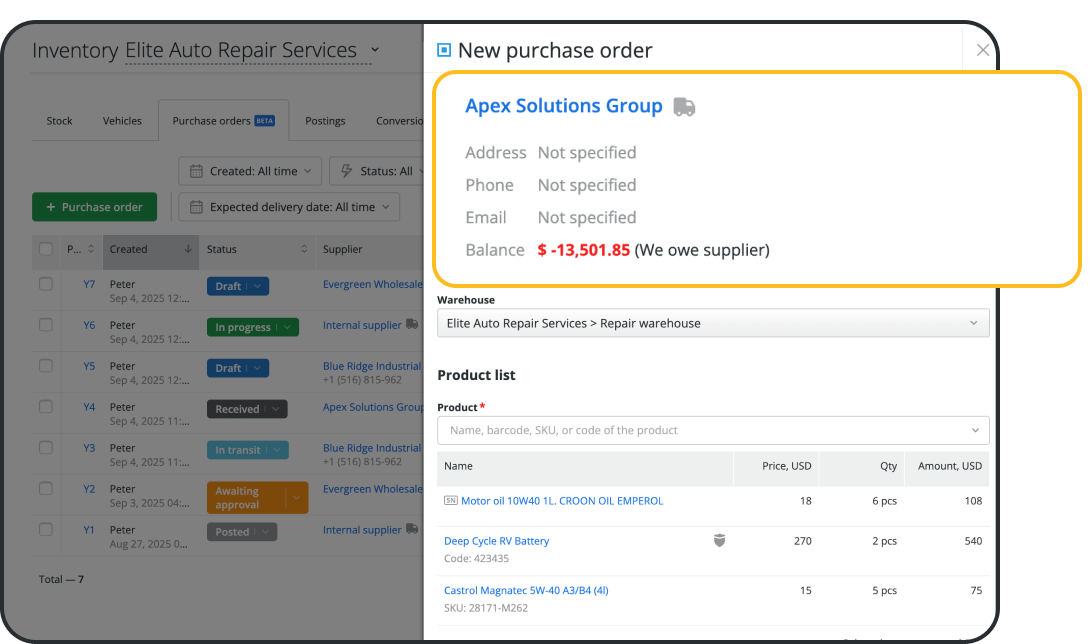Switch to the Stock tab

[59, 121]
